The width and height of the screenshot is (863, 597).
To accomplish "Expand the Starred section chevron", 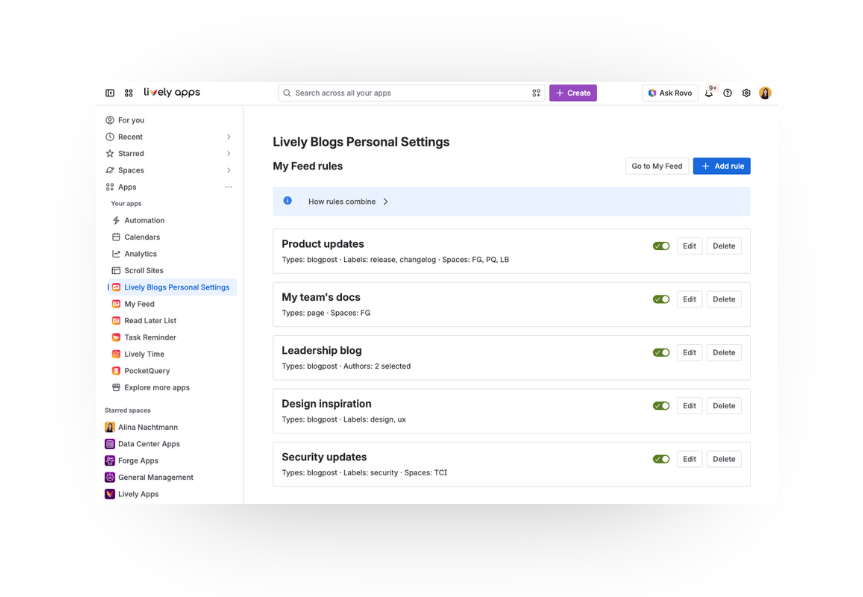I will click(x=228, y=154).
